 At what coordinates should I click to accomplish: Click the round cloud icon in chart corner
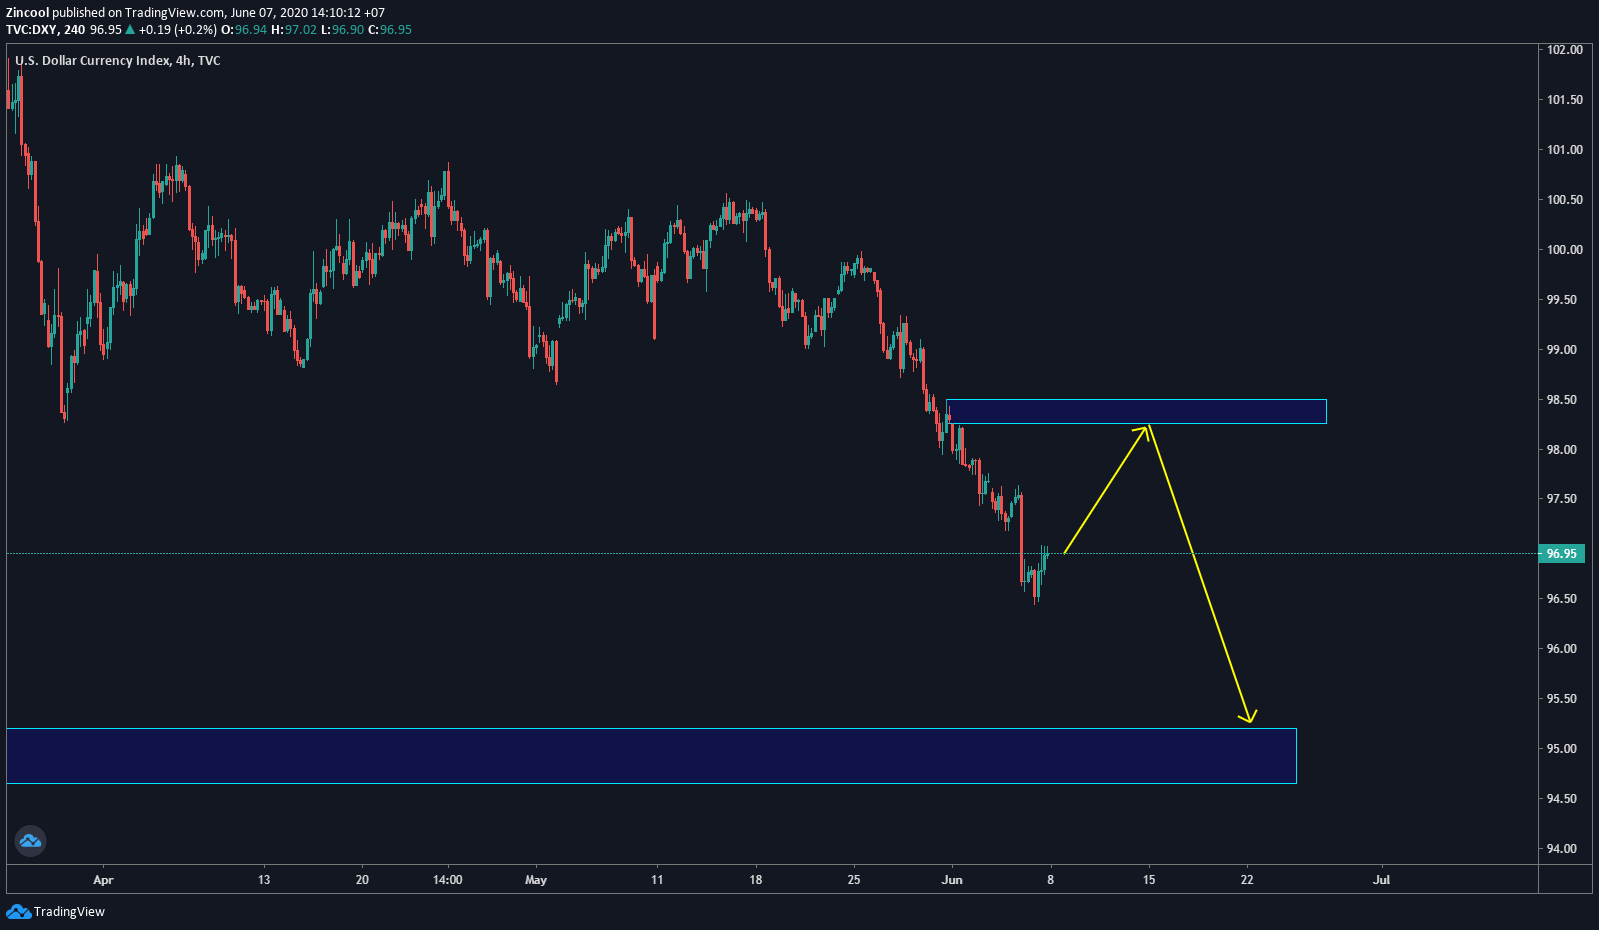[30, 841]
